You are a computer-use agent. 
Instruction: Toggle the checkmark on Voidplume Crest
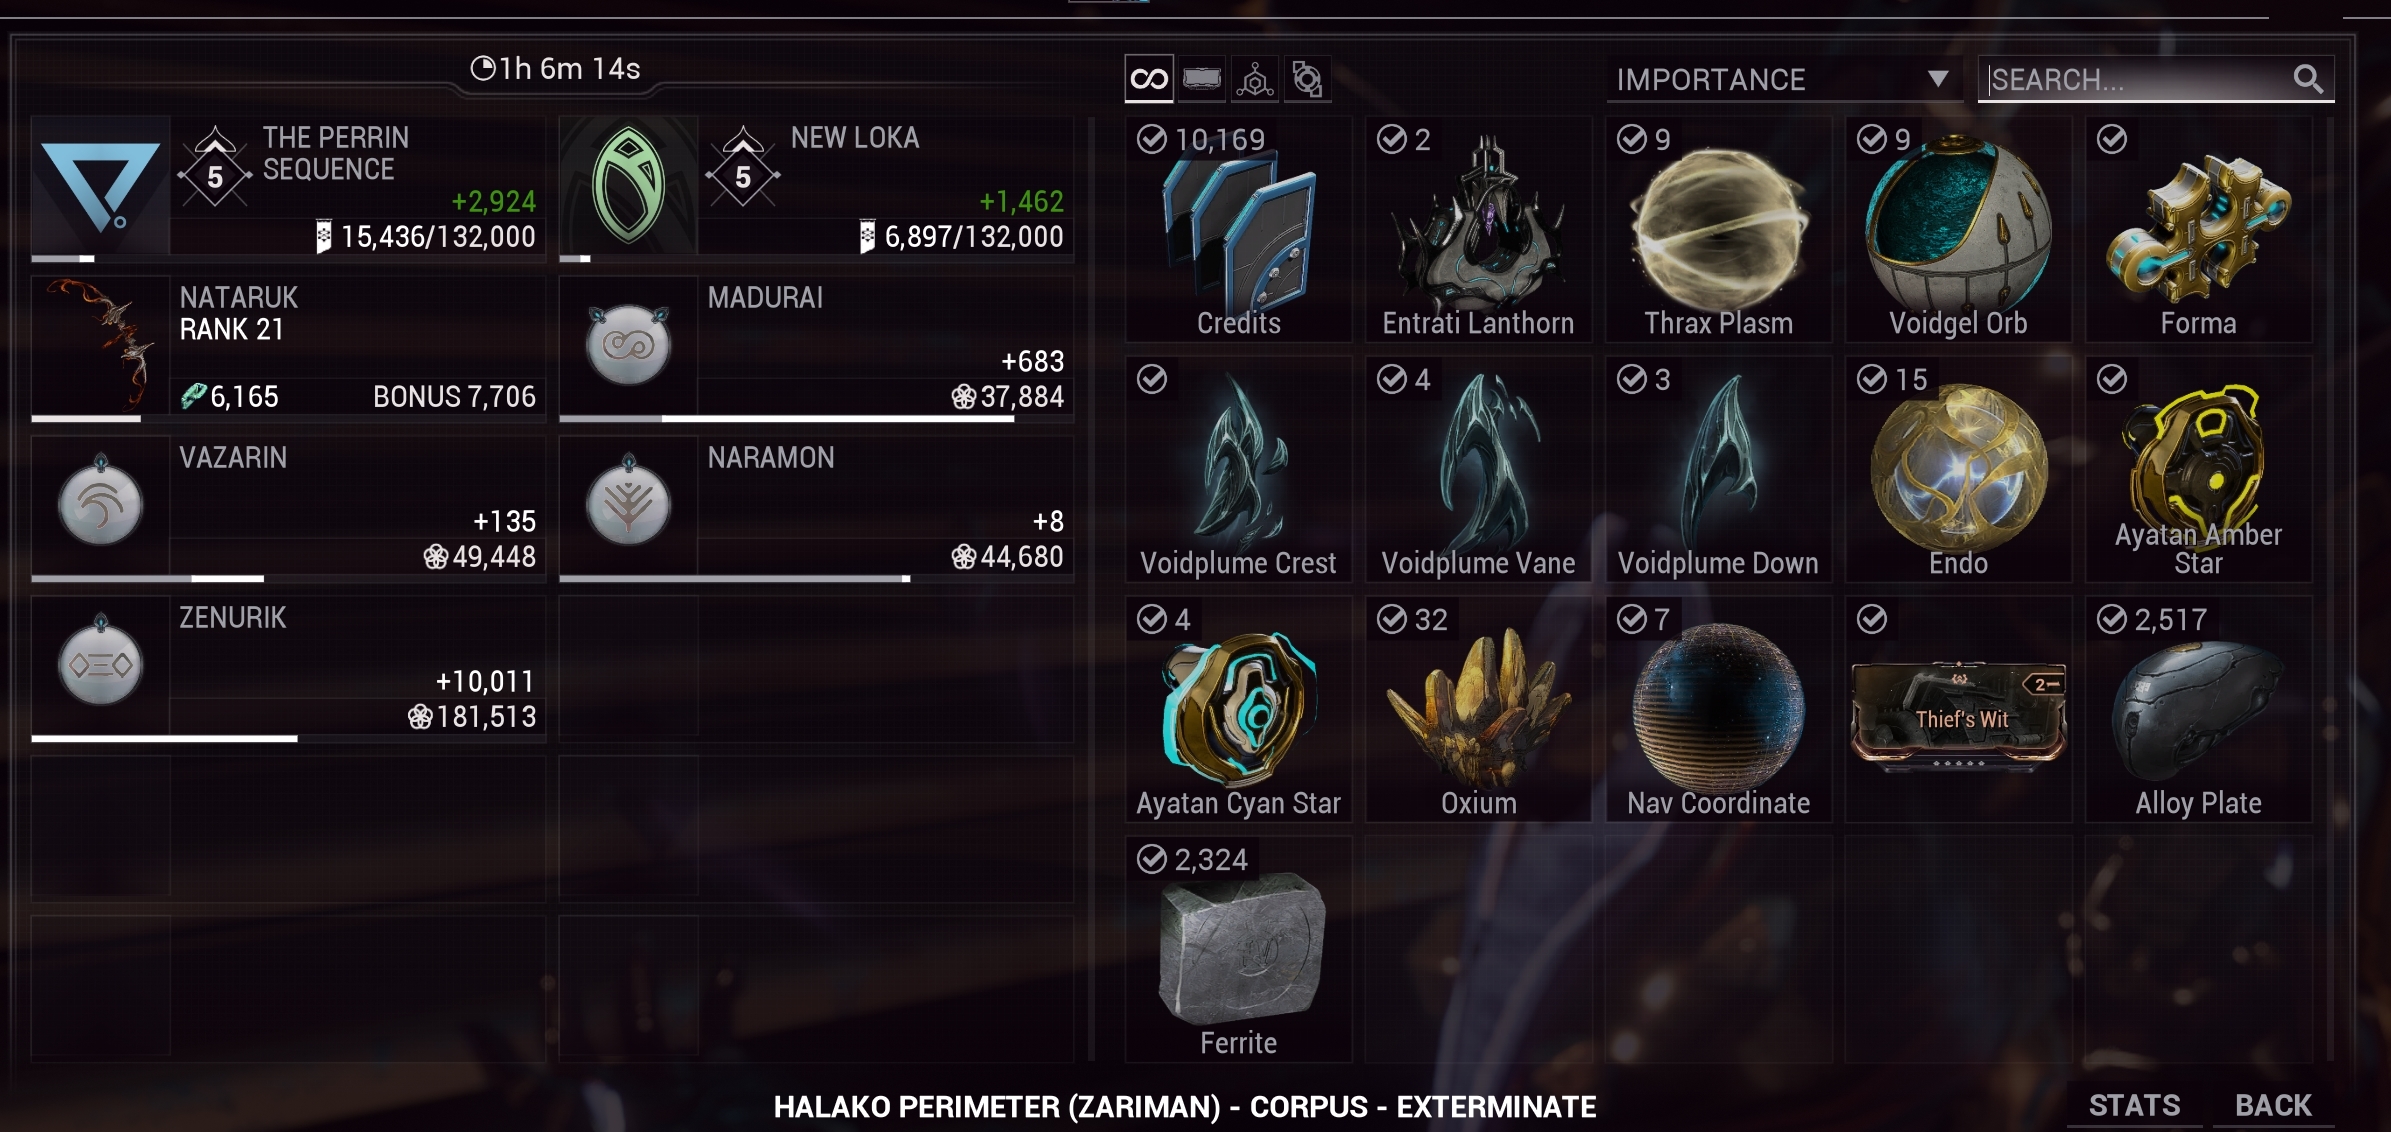pos(1152,379)
